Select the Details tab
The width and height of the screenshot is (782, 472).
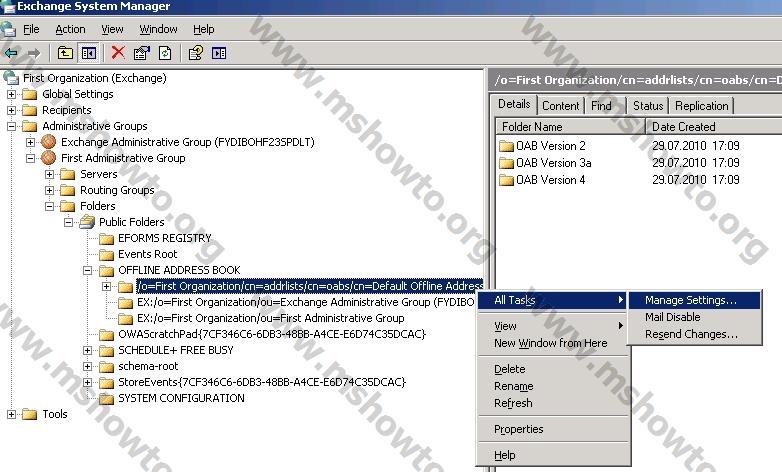click(x=514, y=104)
